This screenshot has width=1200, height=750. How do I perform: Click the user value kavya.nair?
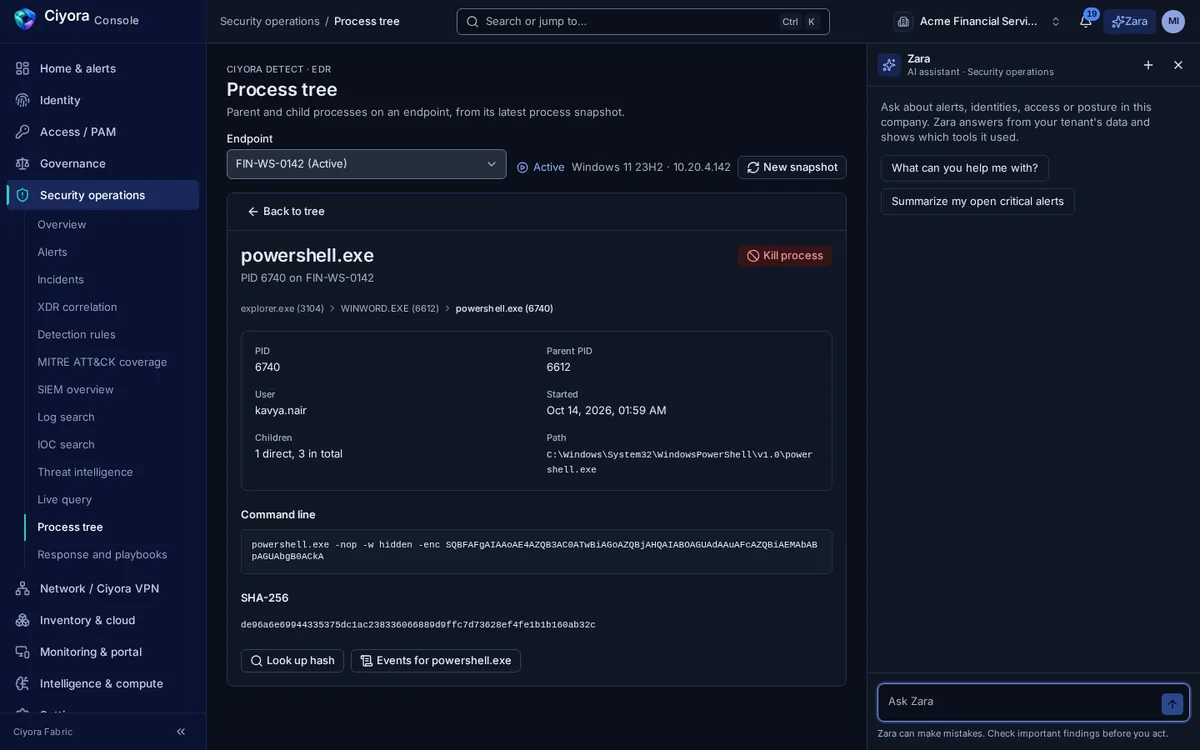pos(281,410)
